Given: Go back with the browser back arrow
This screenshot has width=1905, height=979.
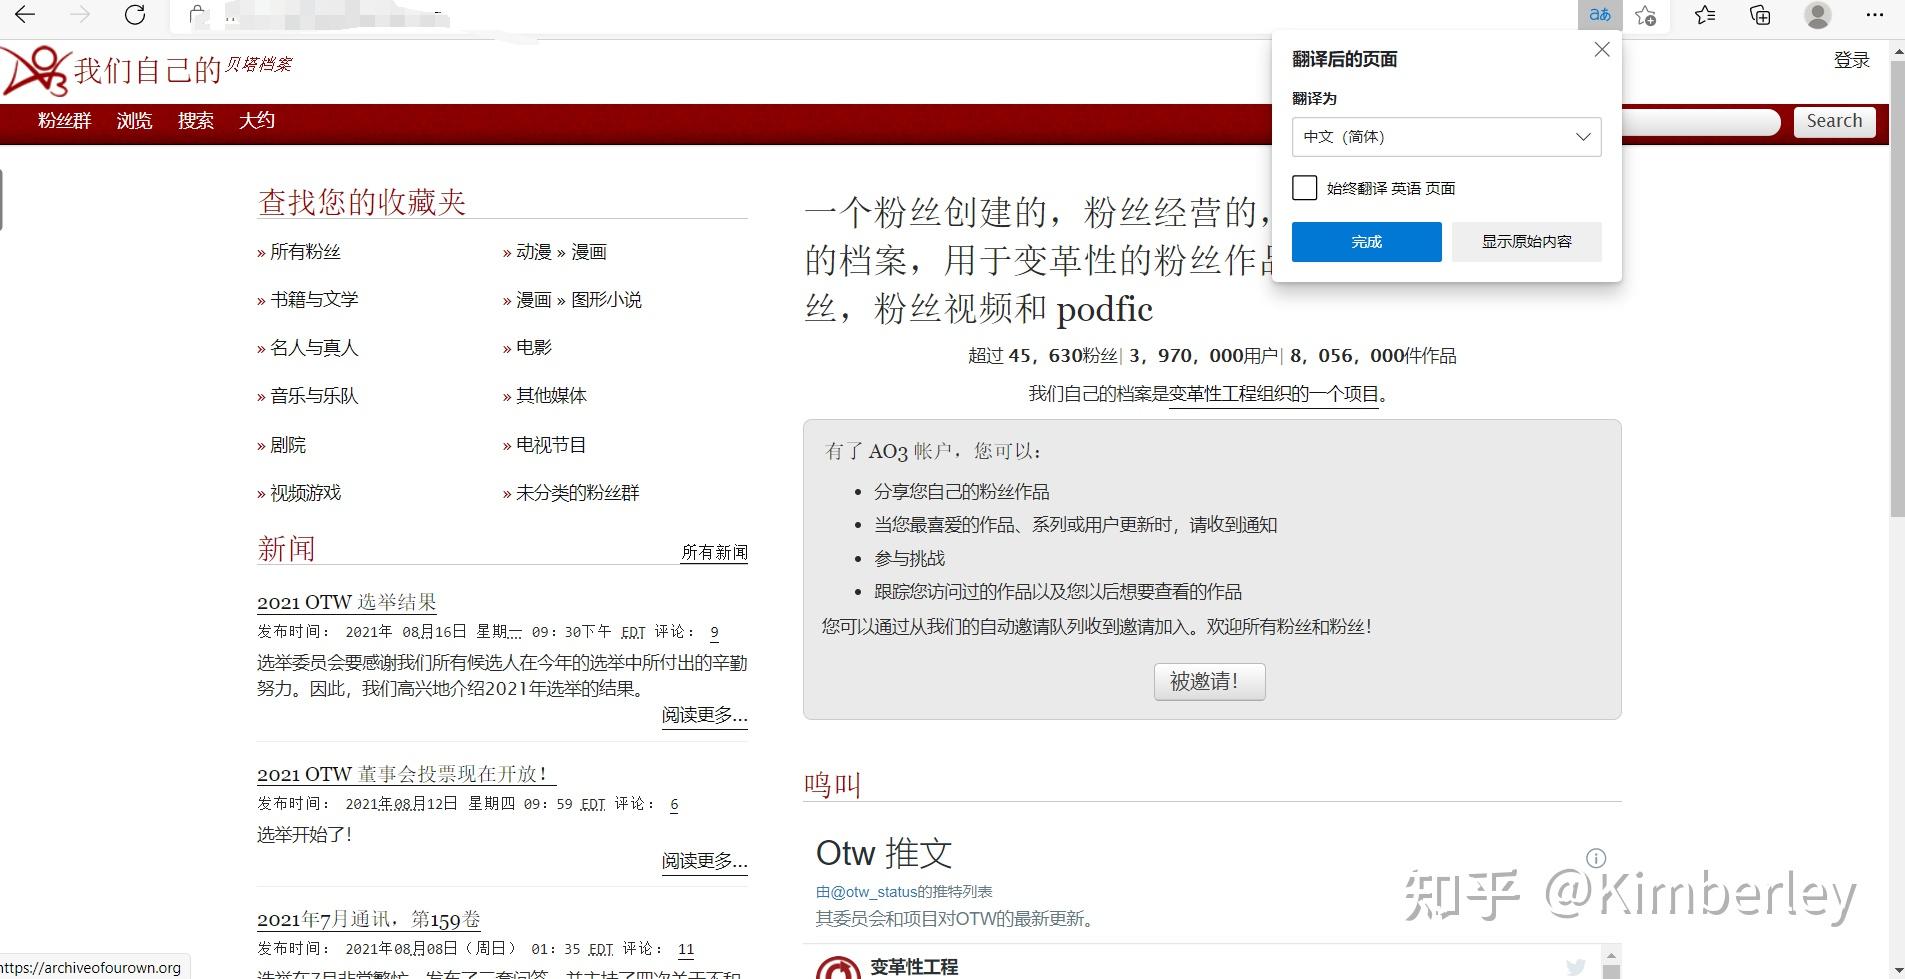Looking at the screenshot, I should click(x=26, y=15).
